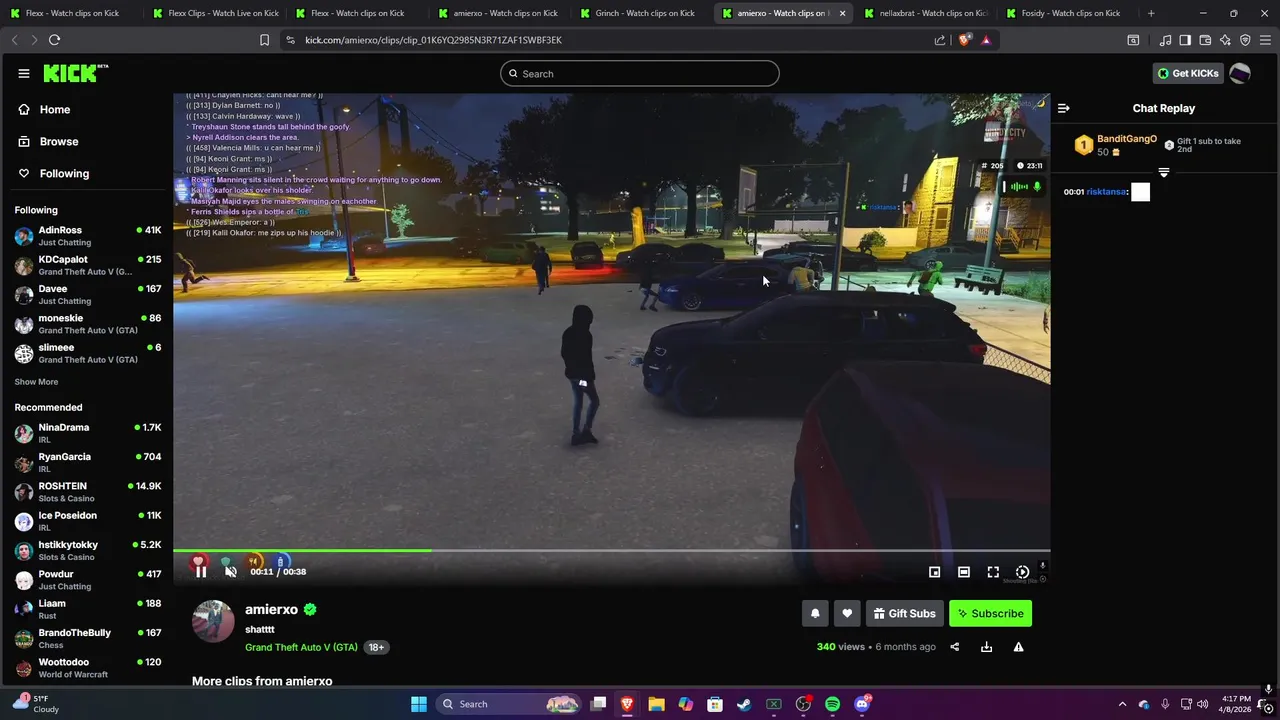Focus the Kick search field
This screenshot has height=720, width=1280.
click(639, 73)
